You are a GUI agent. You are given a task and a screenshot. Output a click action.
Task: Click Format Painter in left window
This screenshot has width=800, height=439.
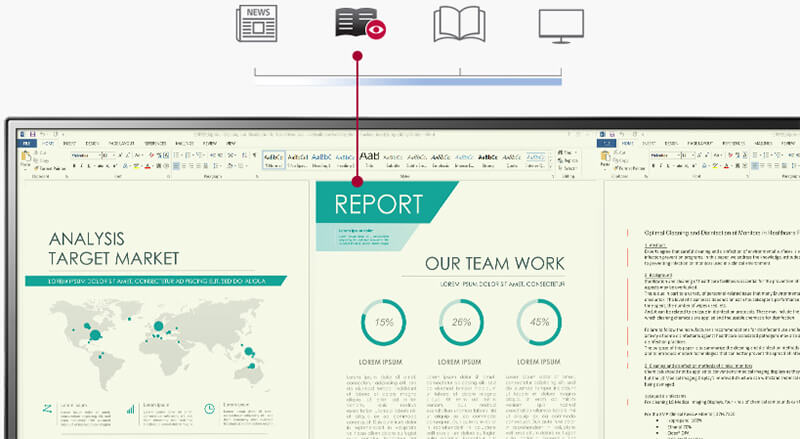pos(50,170)
